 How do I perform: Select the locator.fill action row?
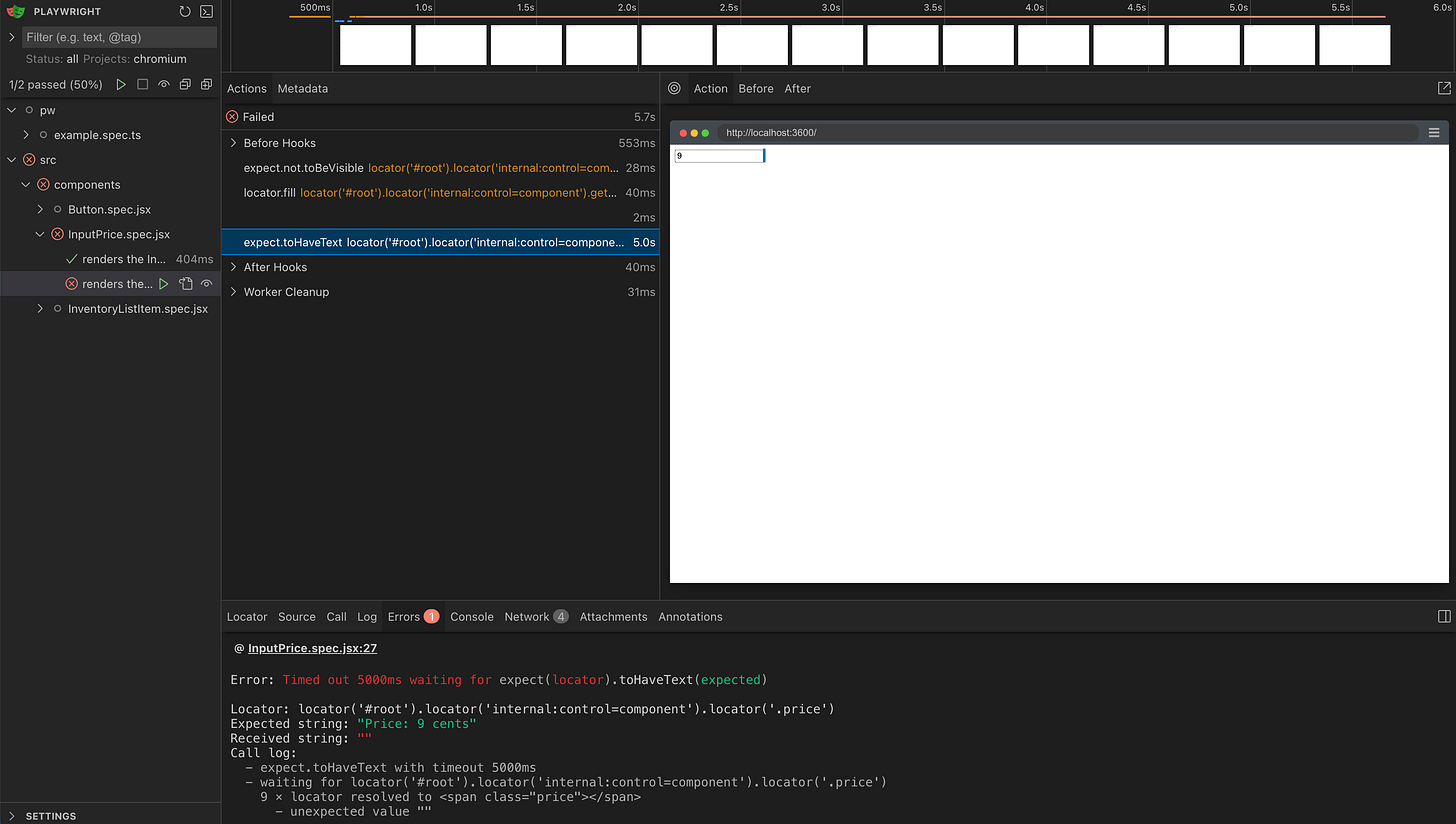coord(440,193)
